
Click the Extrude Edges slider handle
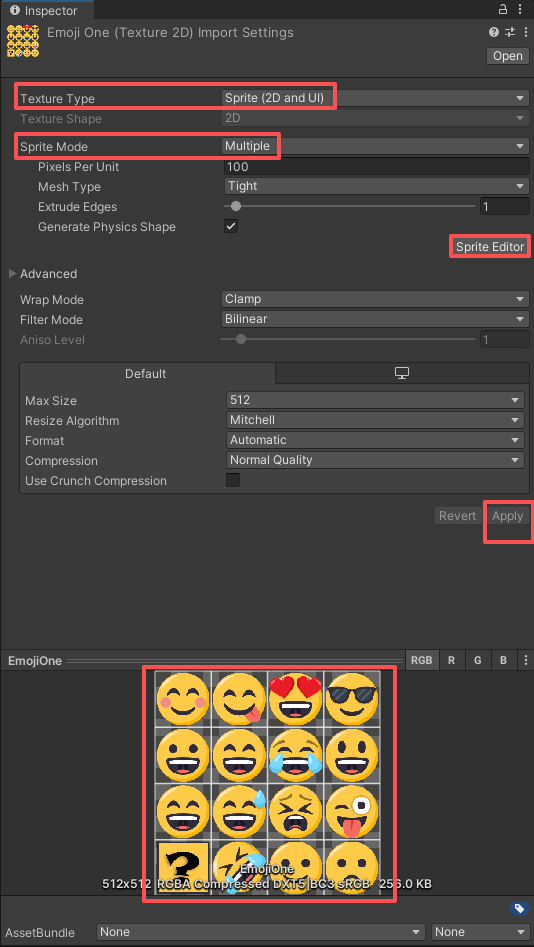pos(236,207)
